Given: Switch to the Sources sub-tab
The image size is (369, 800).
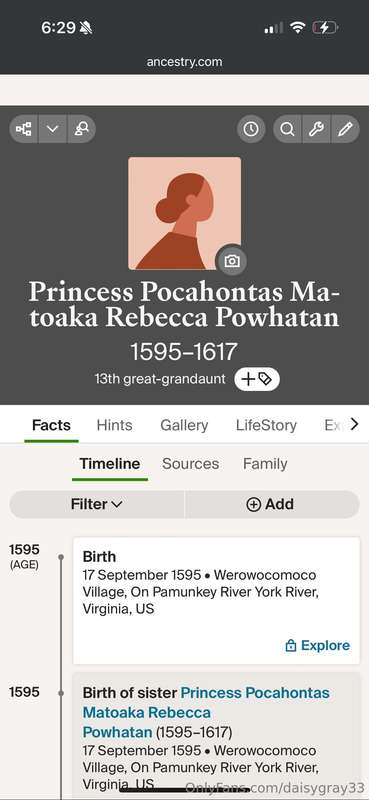Looking at the screenshot, I should (190, 464).
